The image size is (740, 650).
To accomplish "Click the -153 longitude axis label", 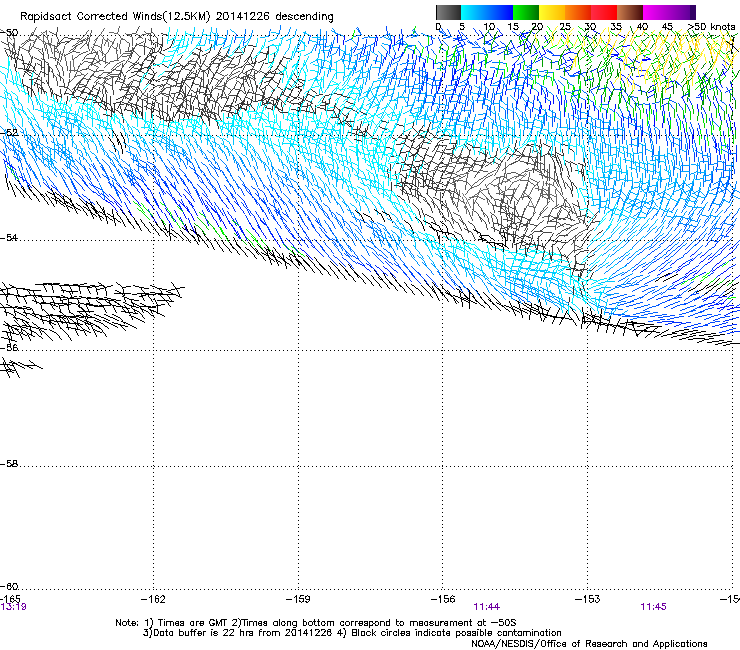I will pos(588,599).
